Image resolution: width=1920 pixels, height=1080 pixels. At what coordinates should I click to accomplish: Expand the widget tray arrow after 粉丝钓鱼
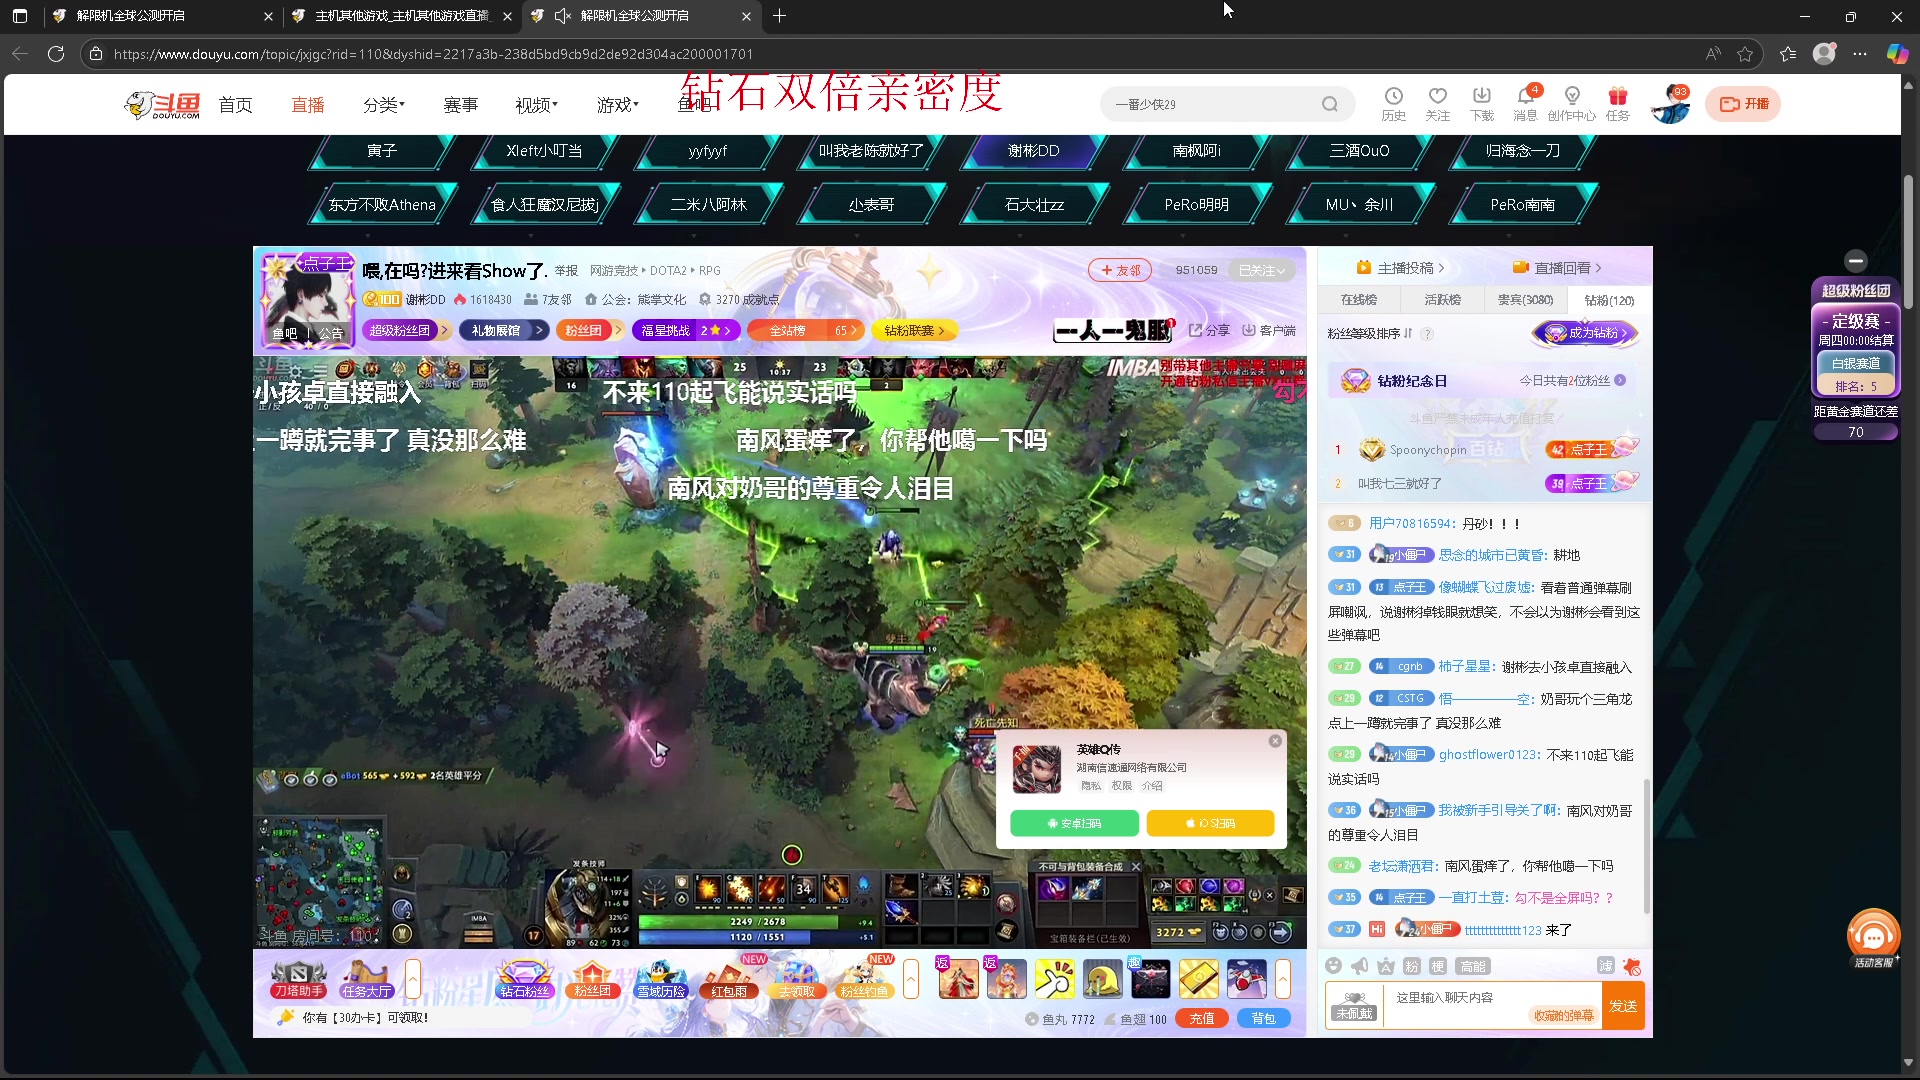[911, 979]
